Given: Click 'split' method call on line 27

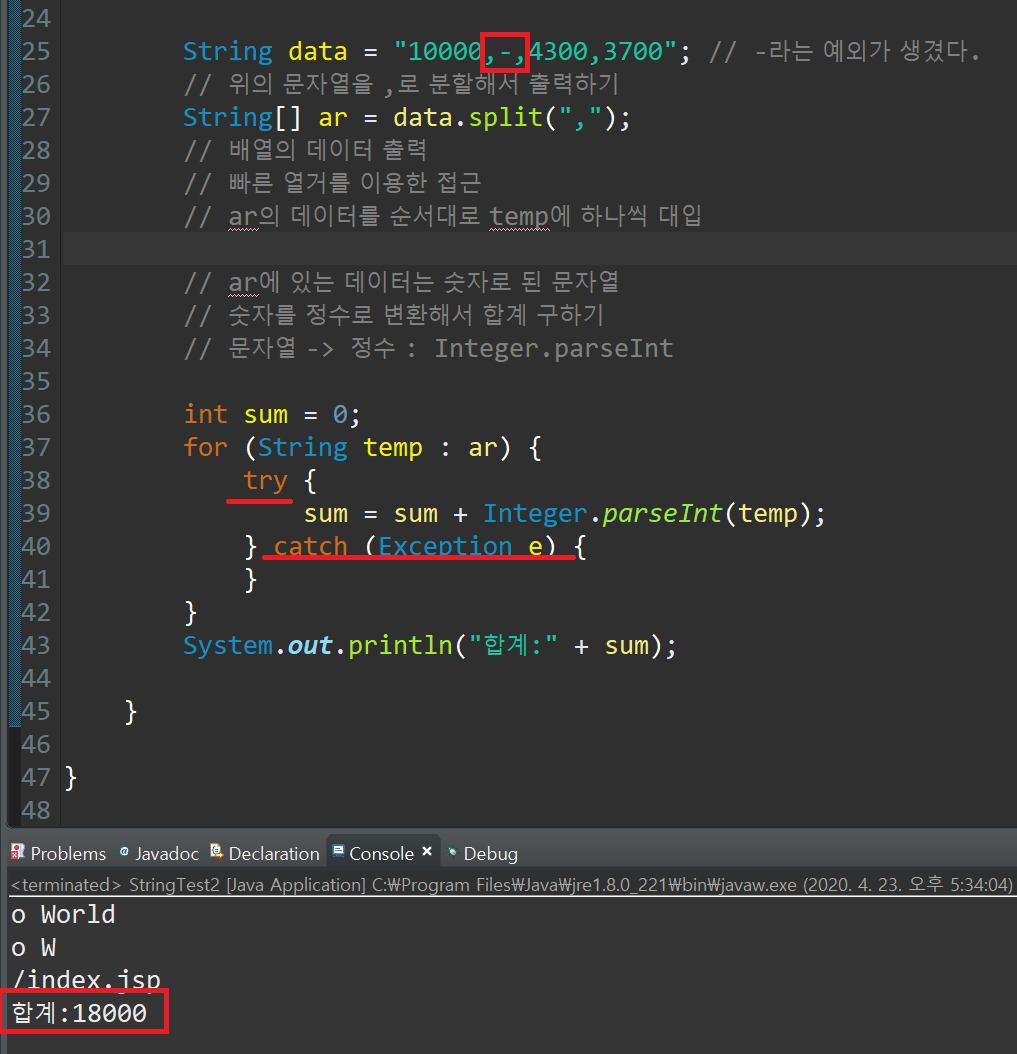Looking at the screenshot, I should (x=505, y=118).
